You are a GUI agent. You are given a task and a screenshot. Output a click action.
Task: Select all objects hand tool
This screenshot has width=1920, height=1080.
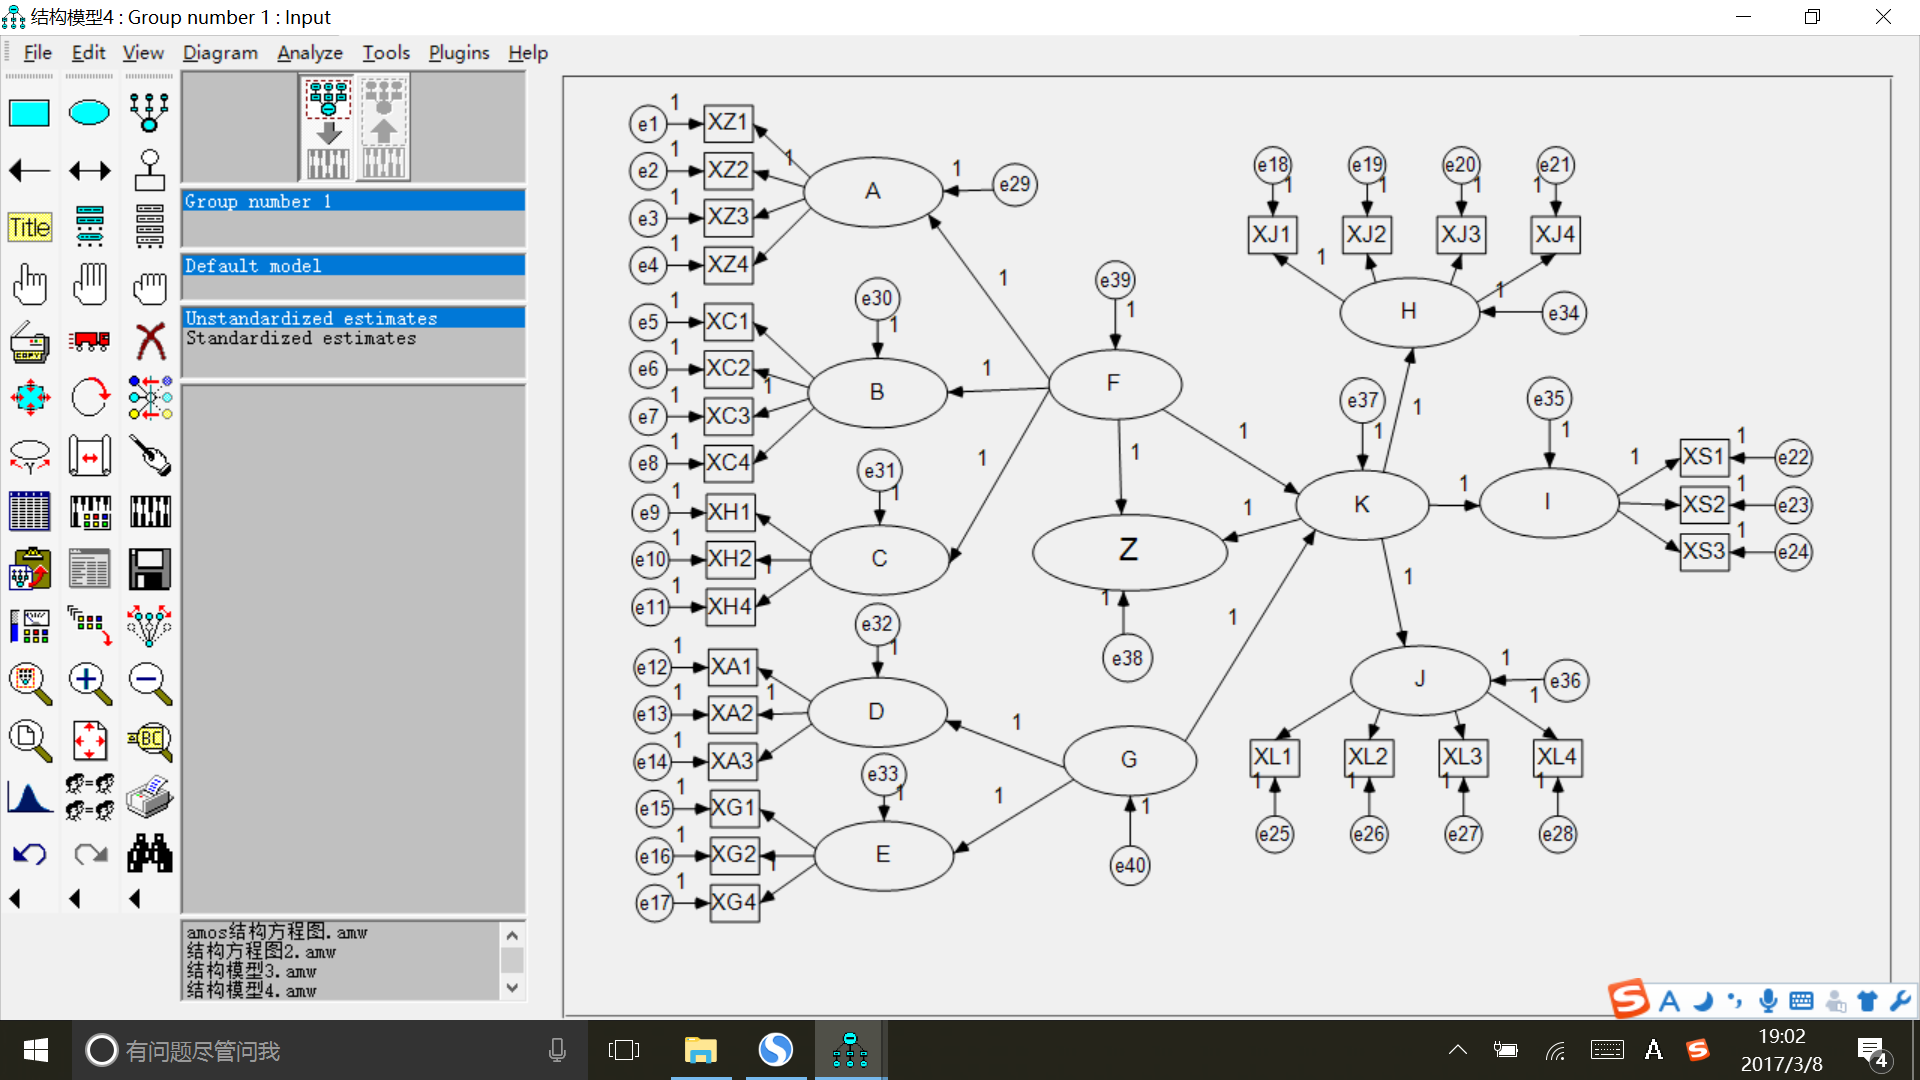[89, 285]
